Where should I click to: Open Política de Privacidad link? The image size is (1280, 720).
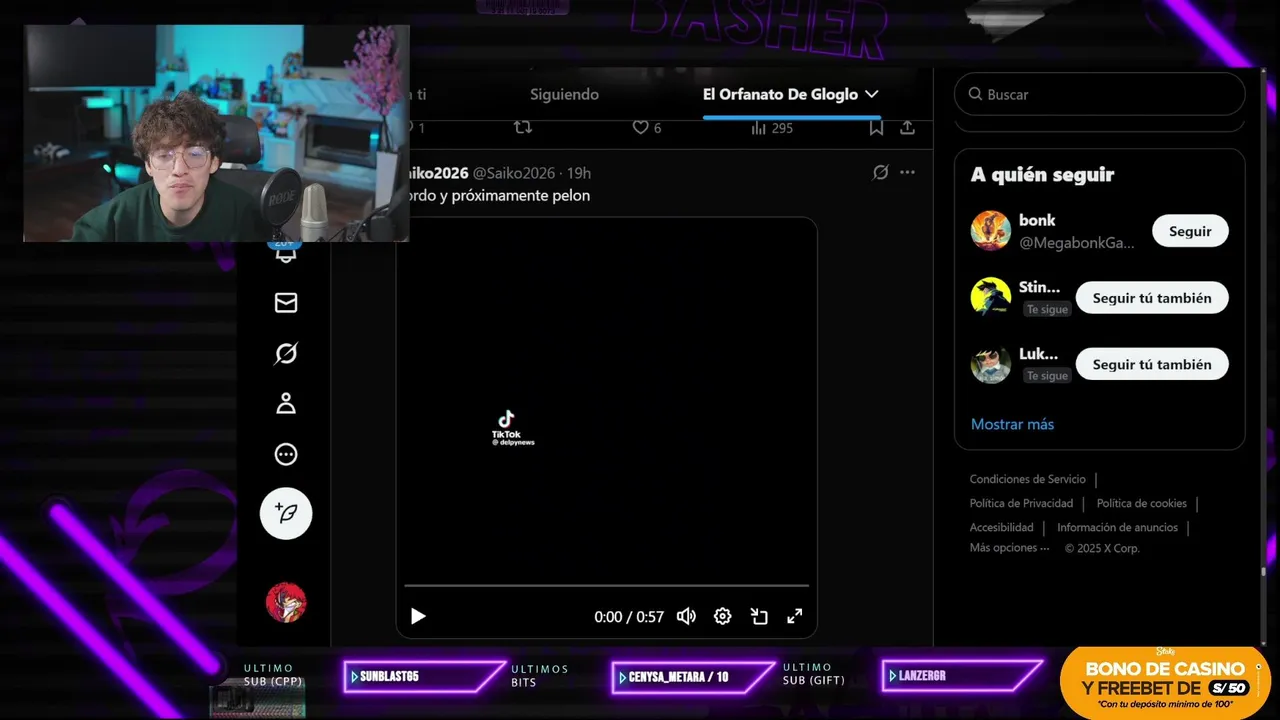coord(1021,503)
